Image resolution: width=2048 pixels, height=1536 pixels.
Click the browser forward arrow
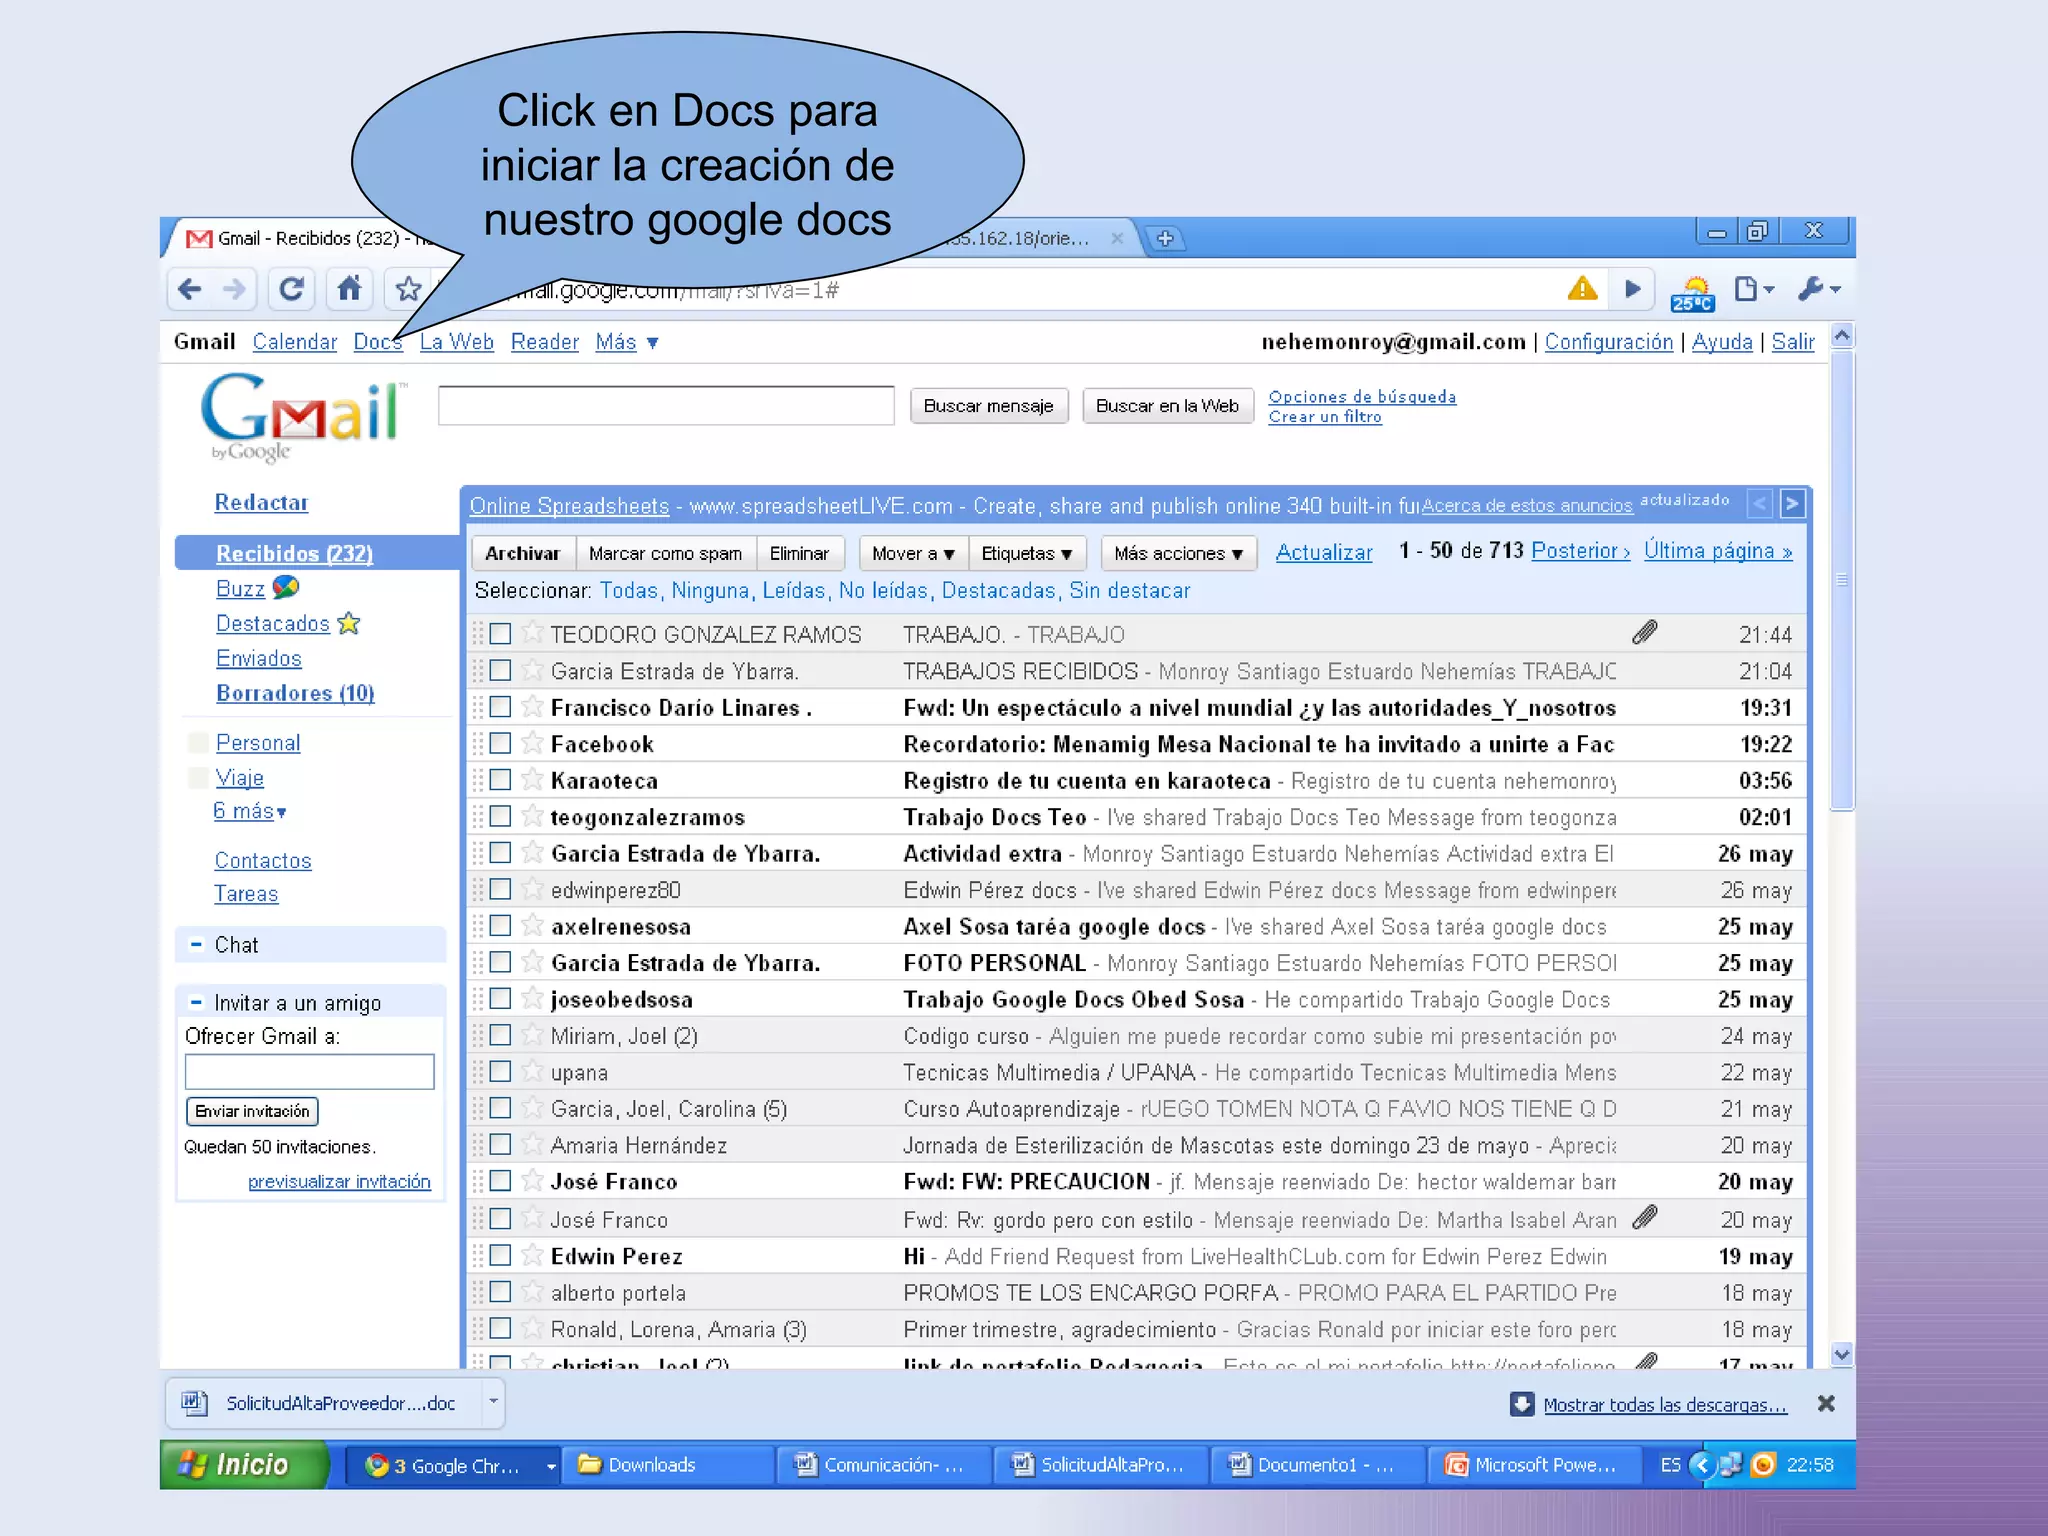click(234, 290)
